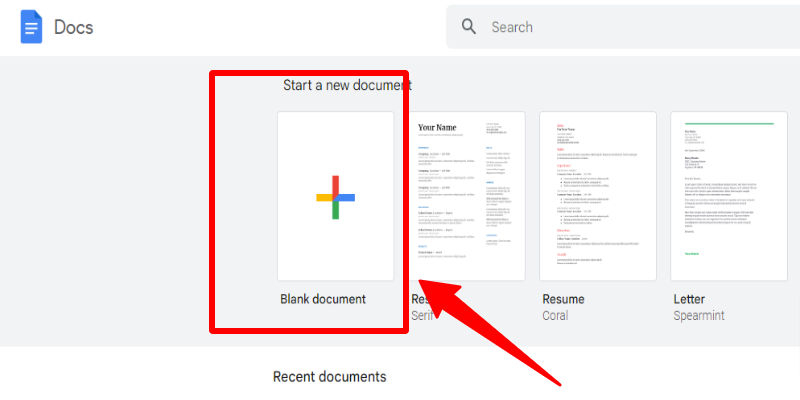Open the Resume Coral template thumbnail

click(x=598, y=196)
